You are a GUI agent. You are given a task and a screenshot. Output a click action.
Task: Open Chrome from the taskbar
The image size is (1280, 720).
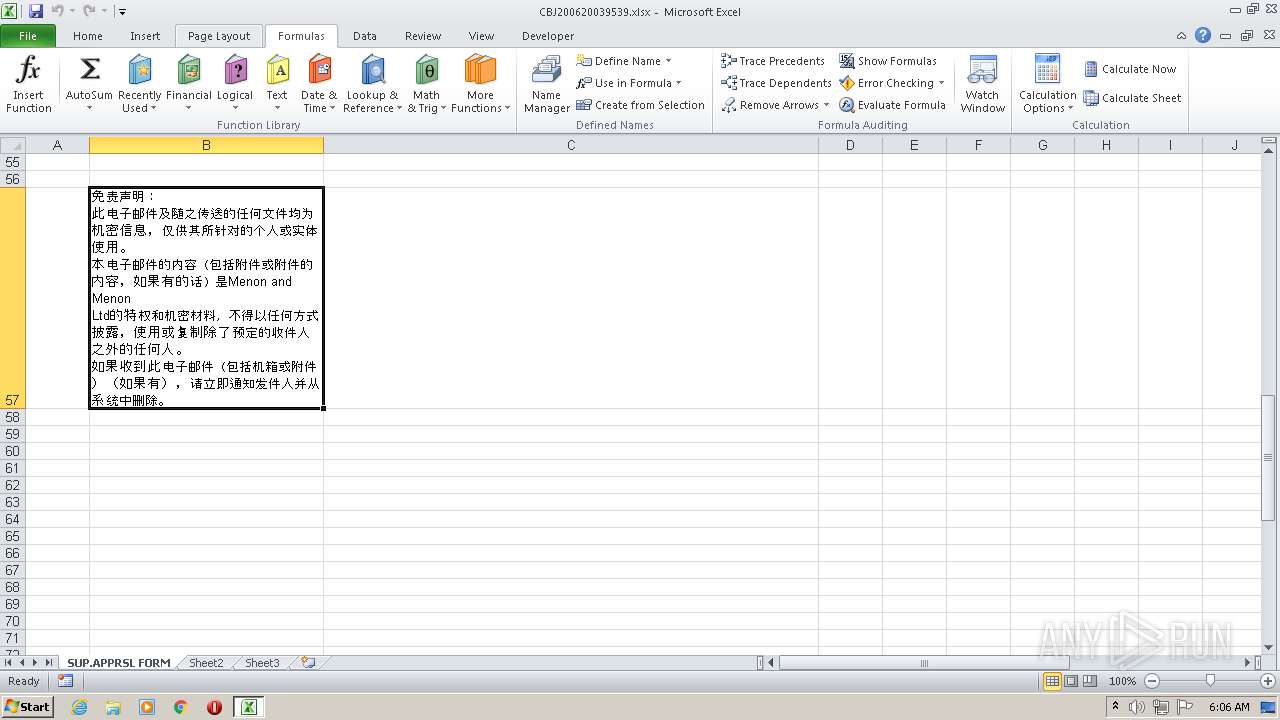click(181, 707)
